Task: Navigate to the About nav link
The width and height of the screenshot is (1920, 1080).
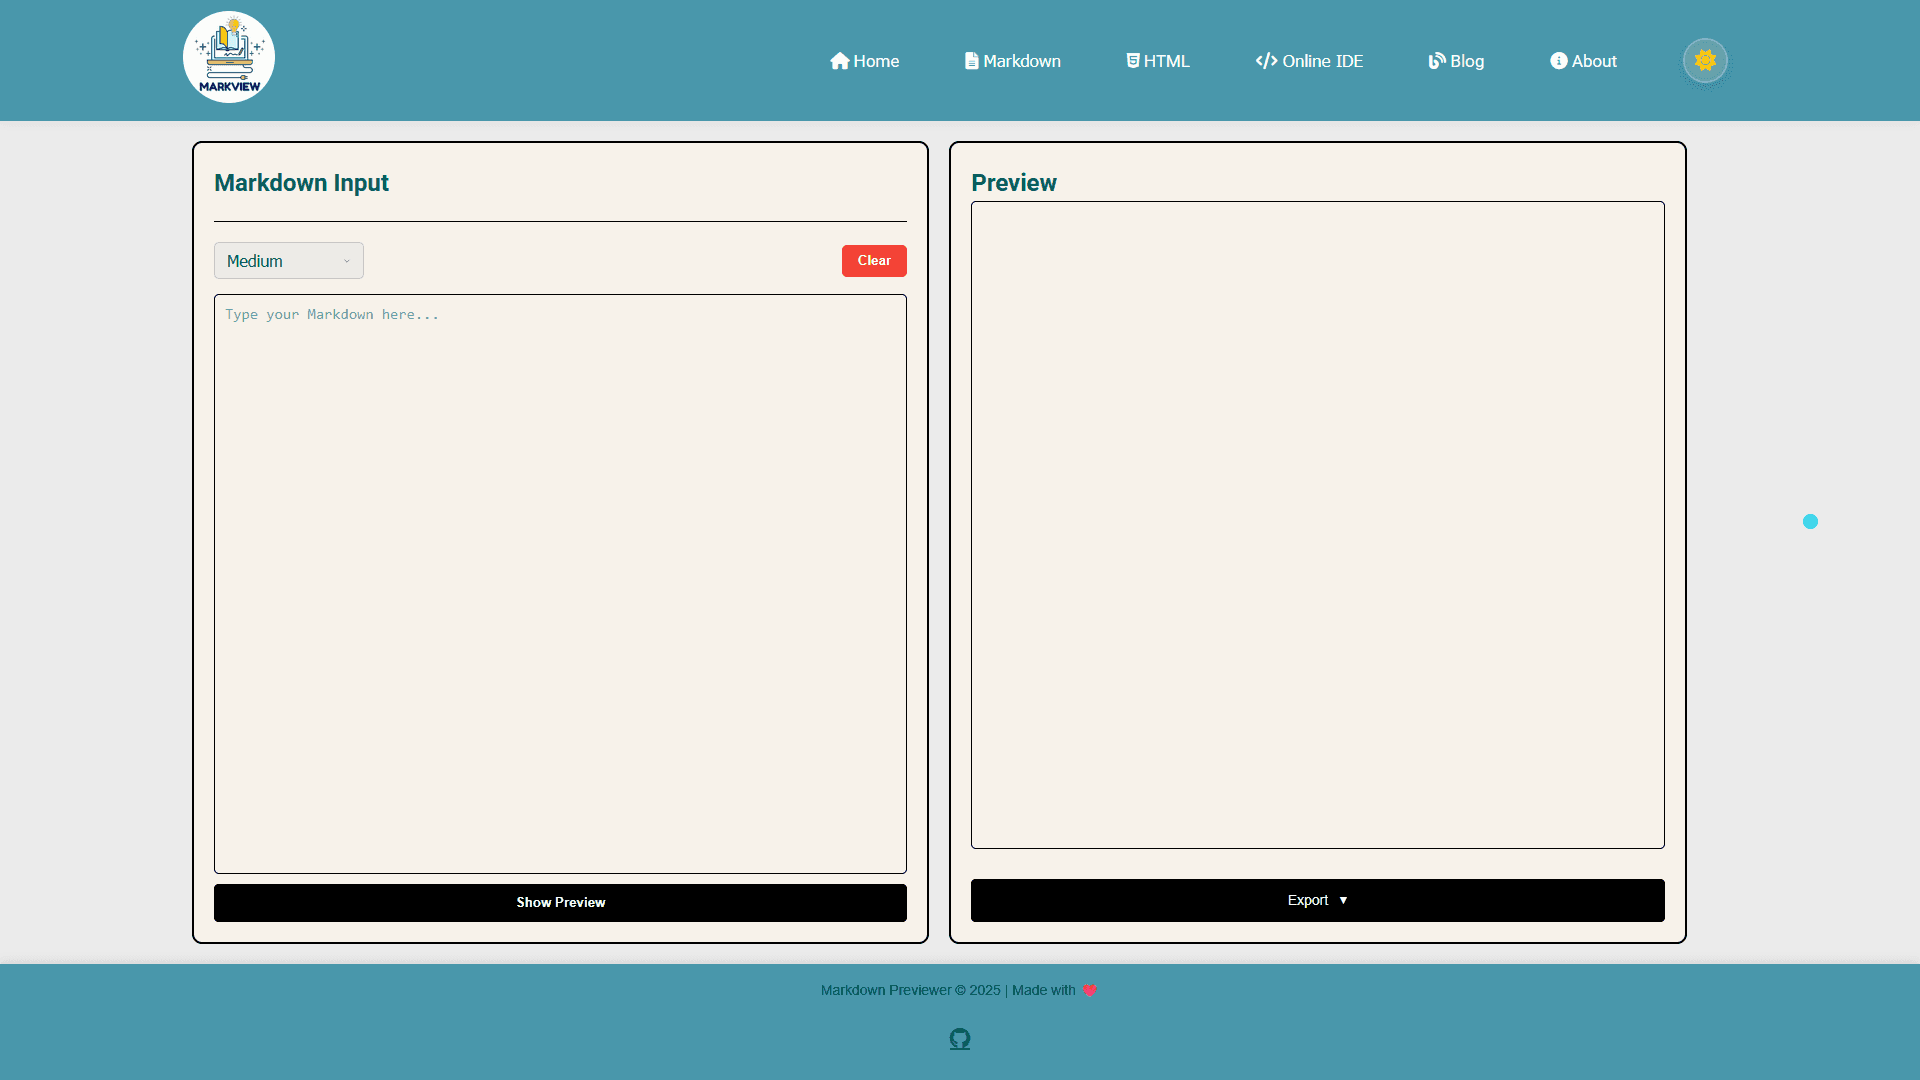Action: coord(1594,61)
